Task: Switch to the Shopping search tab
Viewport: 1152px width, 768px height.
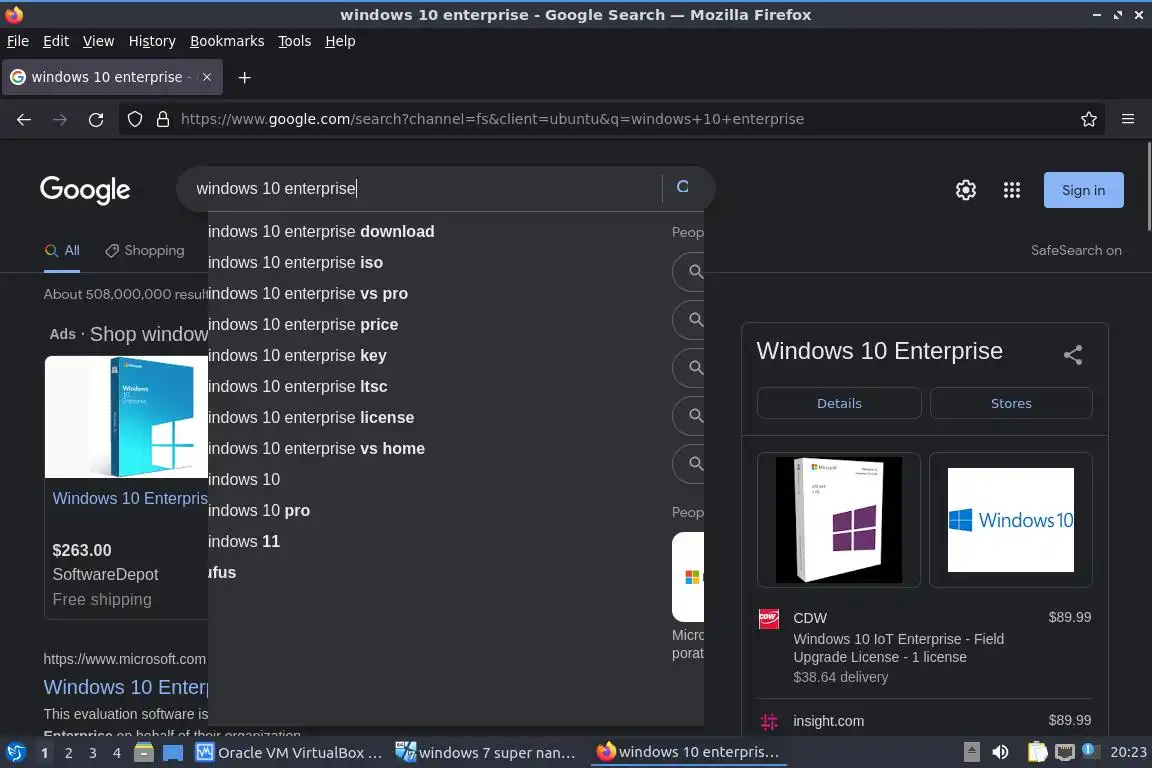Action: [145, 251]
